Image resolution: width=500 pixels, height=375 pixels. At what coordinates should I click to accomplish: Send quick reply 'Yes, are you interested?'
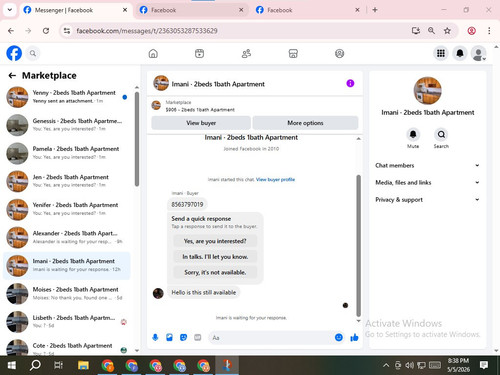(x=215, y=241)
